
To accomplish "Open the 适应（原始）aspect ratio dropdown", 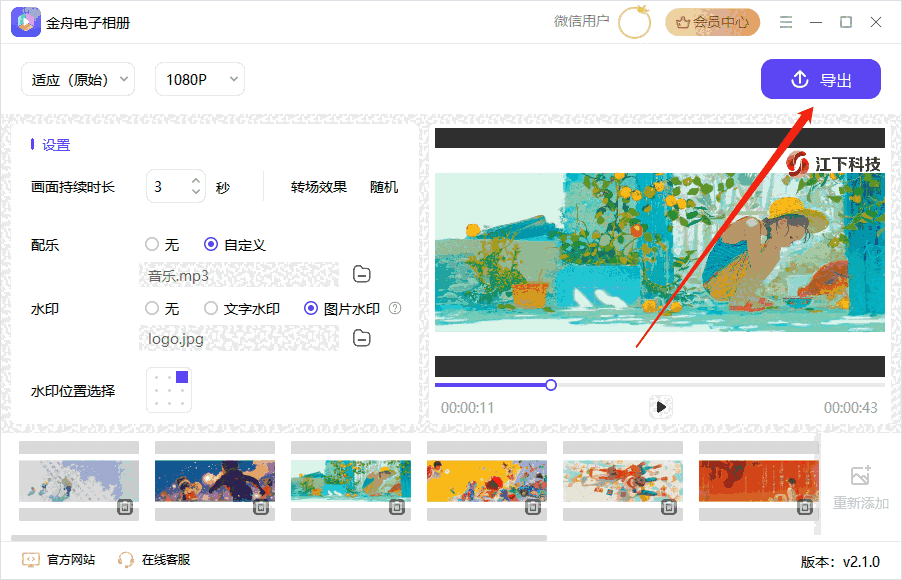I will [78, 78].
